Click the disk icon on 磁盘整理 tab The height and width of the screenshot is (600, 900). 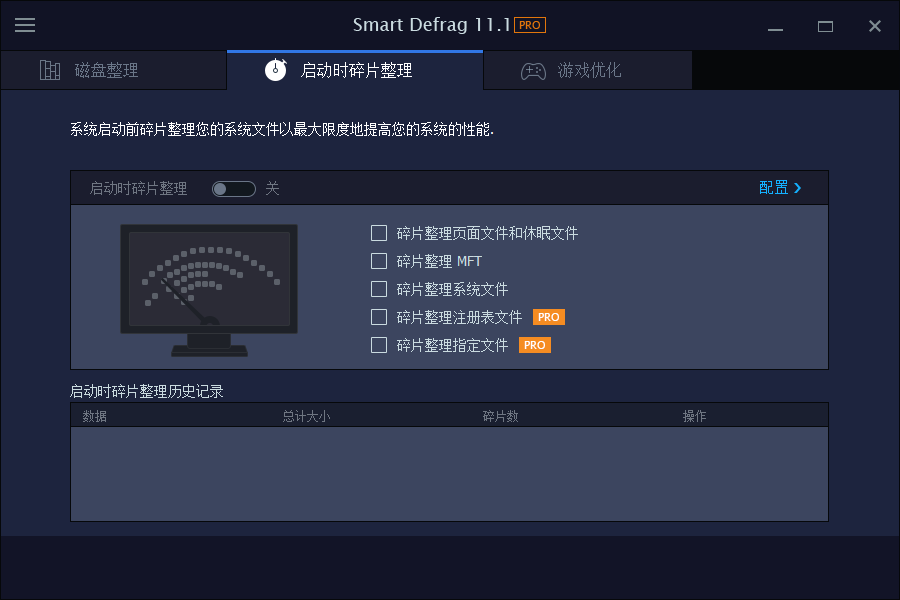pyautogui.click(x=50, y=70)
